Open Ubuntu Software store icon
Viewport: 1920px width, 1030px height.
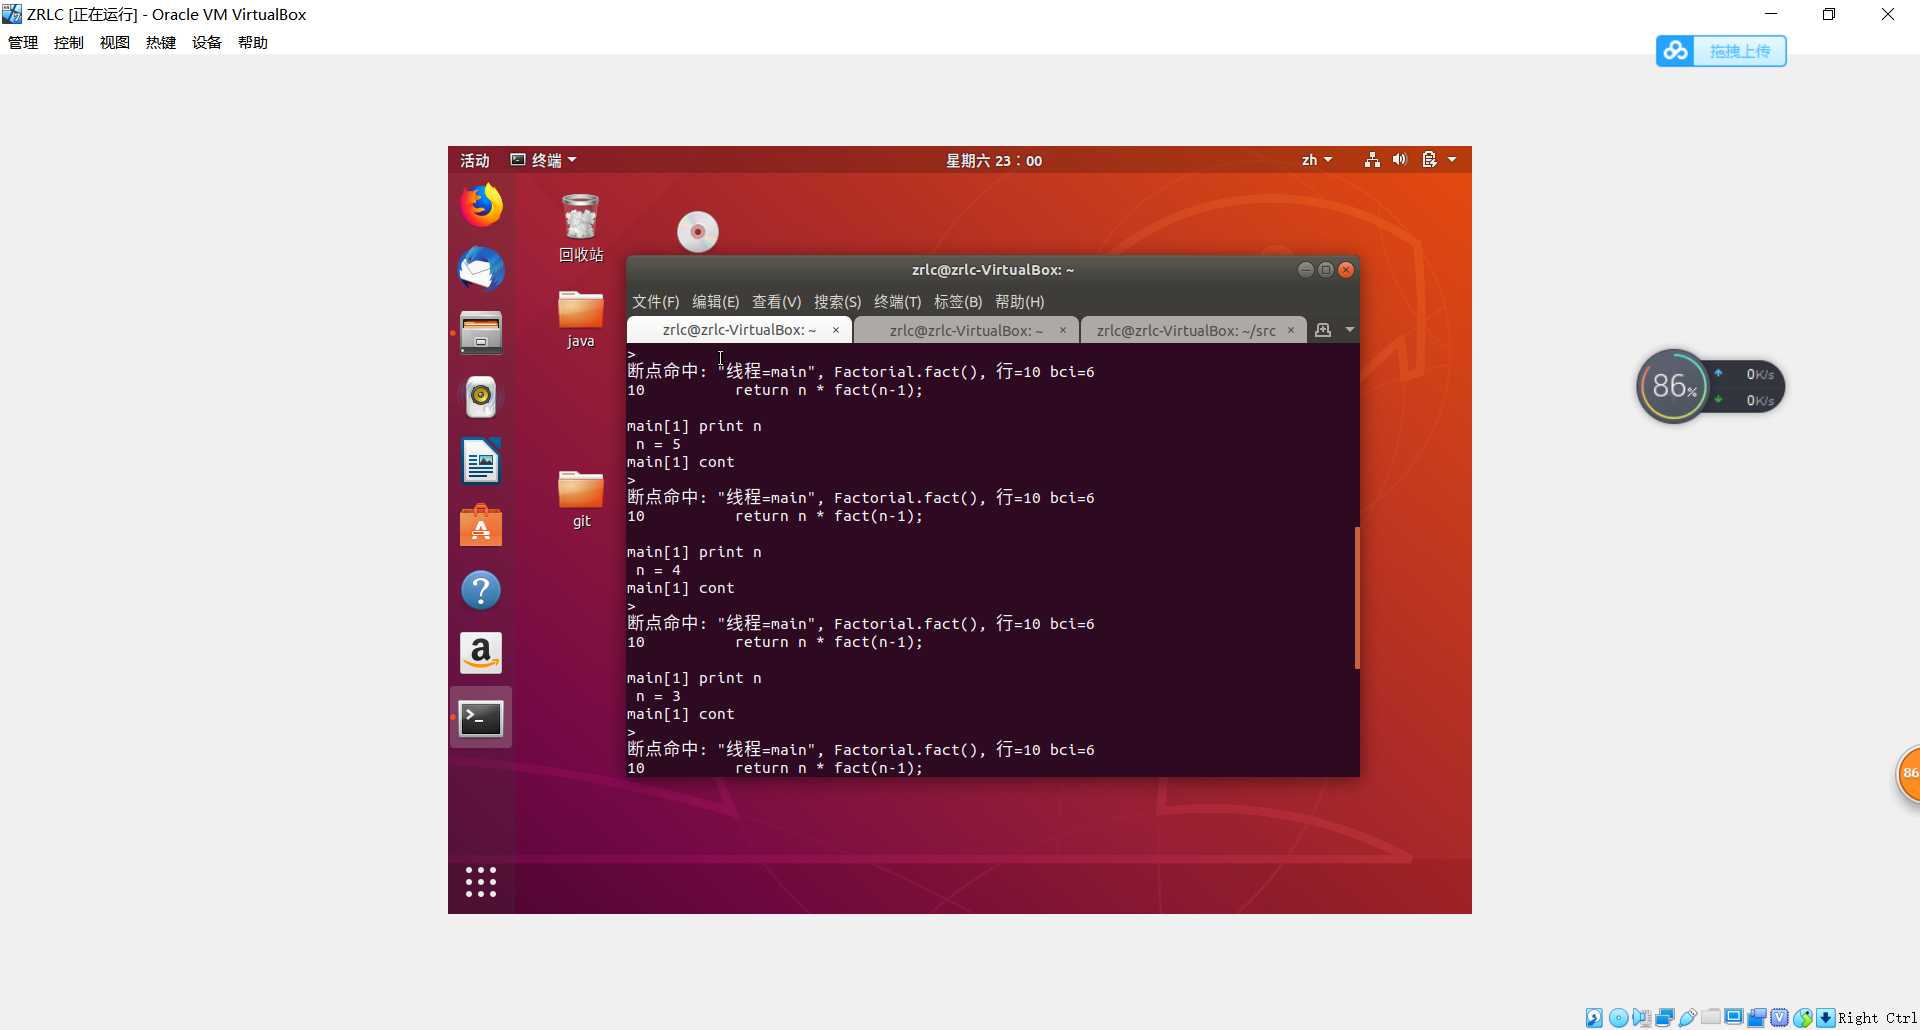click(x=481, y=525)
